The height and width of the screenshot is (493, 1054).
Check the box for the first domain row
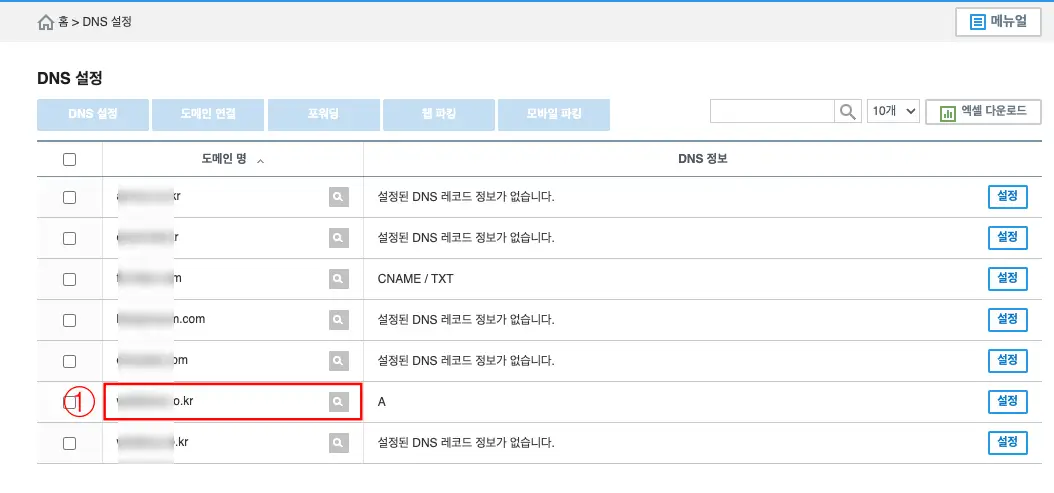pyautogui.click(x=69, y=197)
